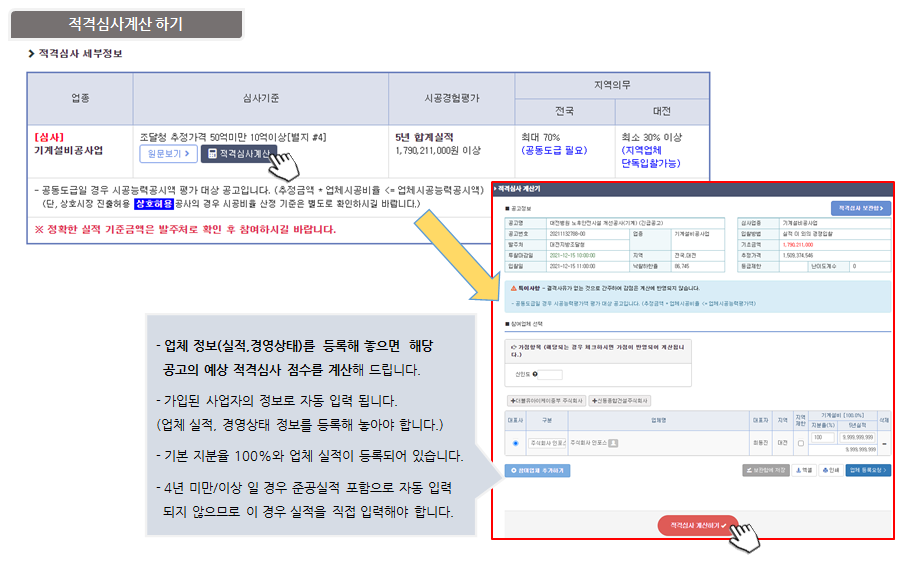Viewport: 905px width, 562px height.
Task: Click the red 기초금액 value 1,790,211,000
Action: (798, 245)
